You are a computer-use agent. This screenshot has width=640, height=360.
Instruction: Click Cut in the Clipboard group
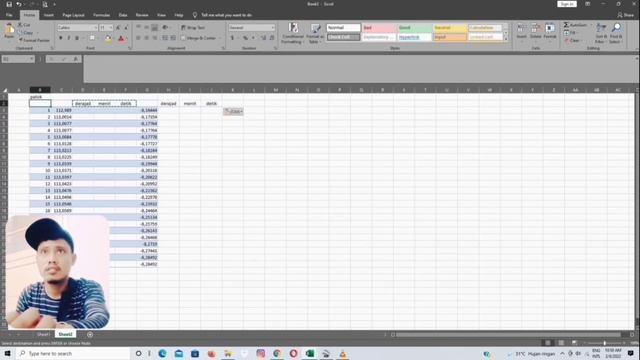point(24,25)
